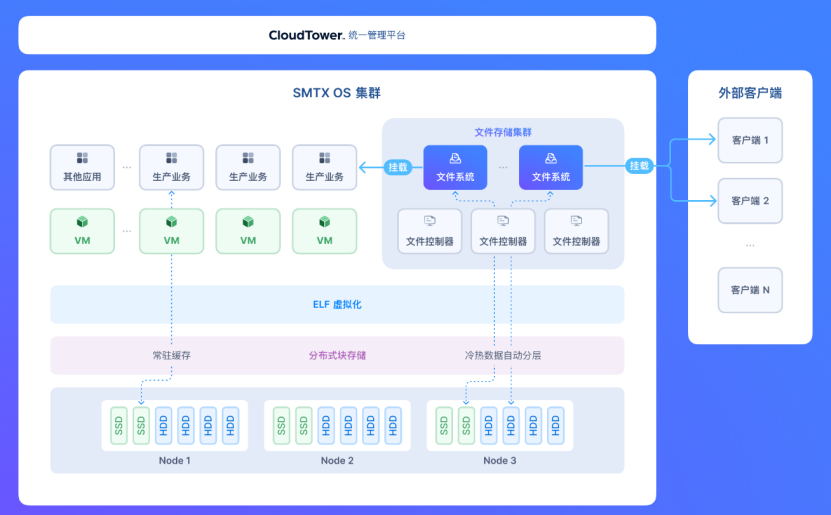The width and height of the screenshot is (831, 515).
Task: Click the first SSD drive in Node 2
Action: click(281, 425)
